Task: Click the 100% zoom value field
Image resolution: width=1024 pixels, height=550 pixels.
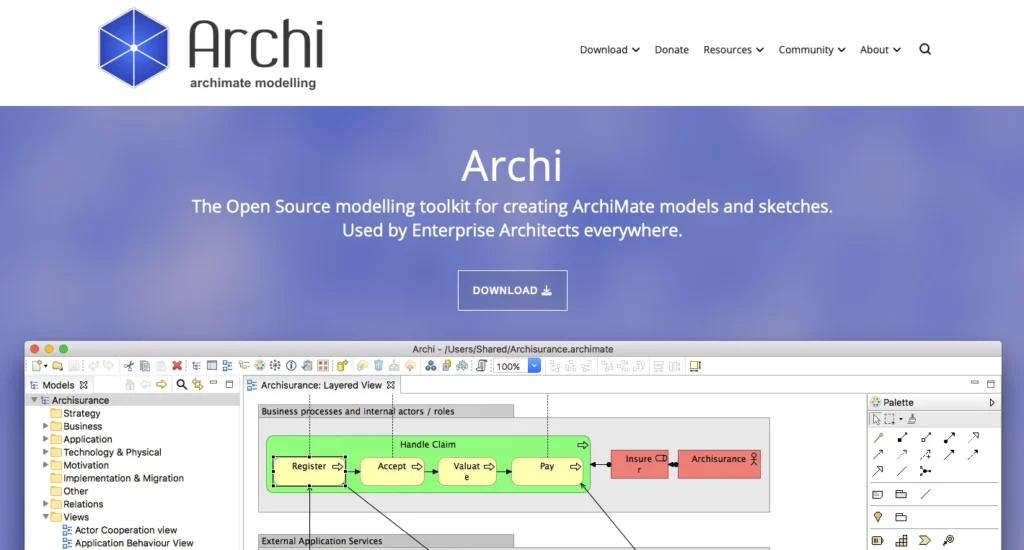Action: [x=510, y=366]
